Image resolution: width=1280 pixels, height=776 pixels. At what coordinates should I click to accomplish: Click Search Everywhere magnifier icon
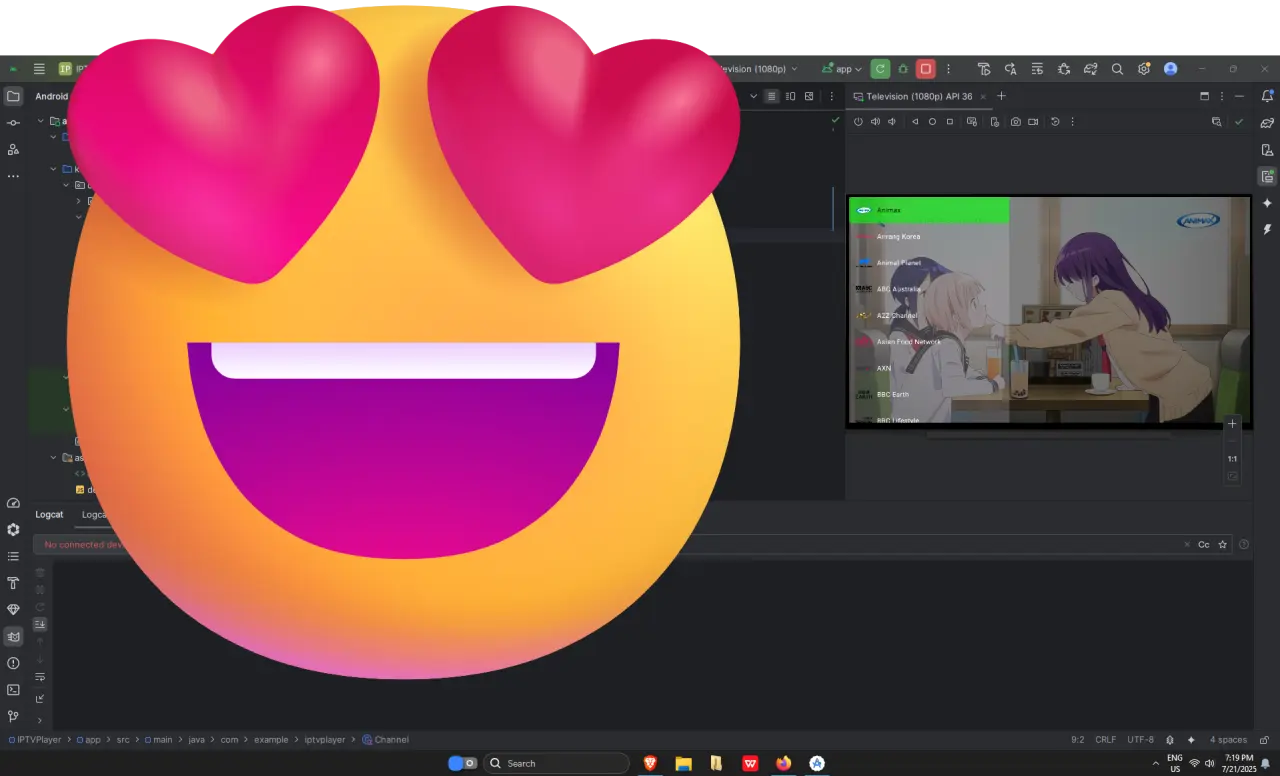point(1117,69)
